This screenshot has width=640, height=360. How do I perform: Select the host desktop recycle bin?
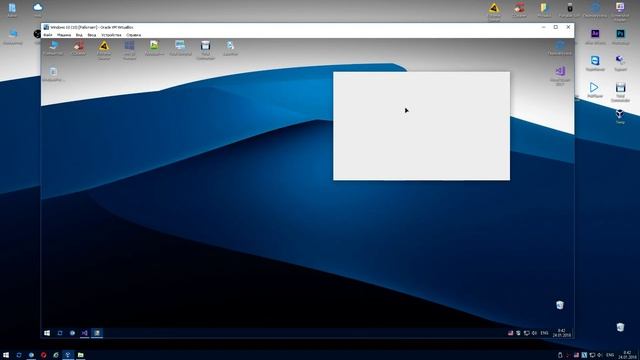tap(620, 327)
